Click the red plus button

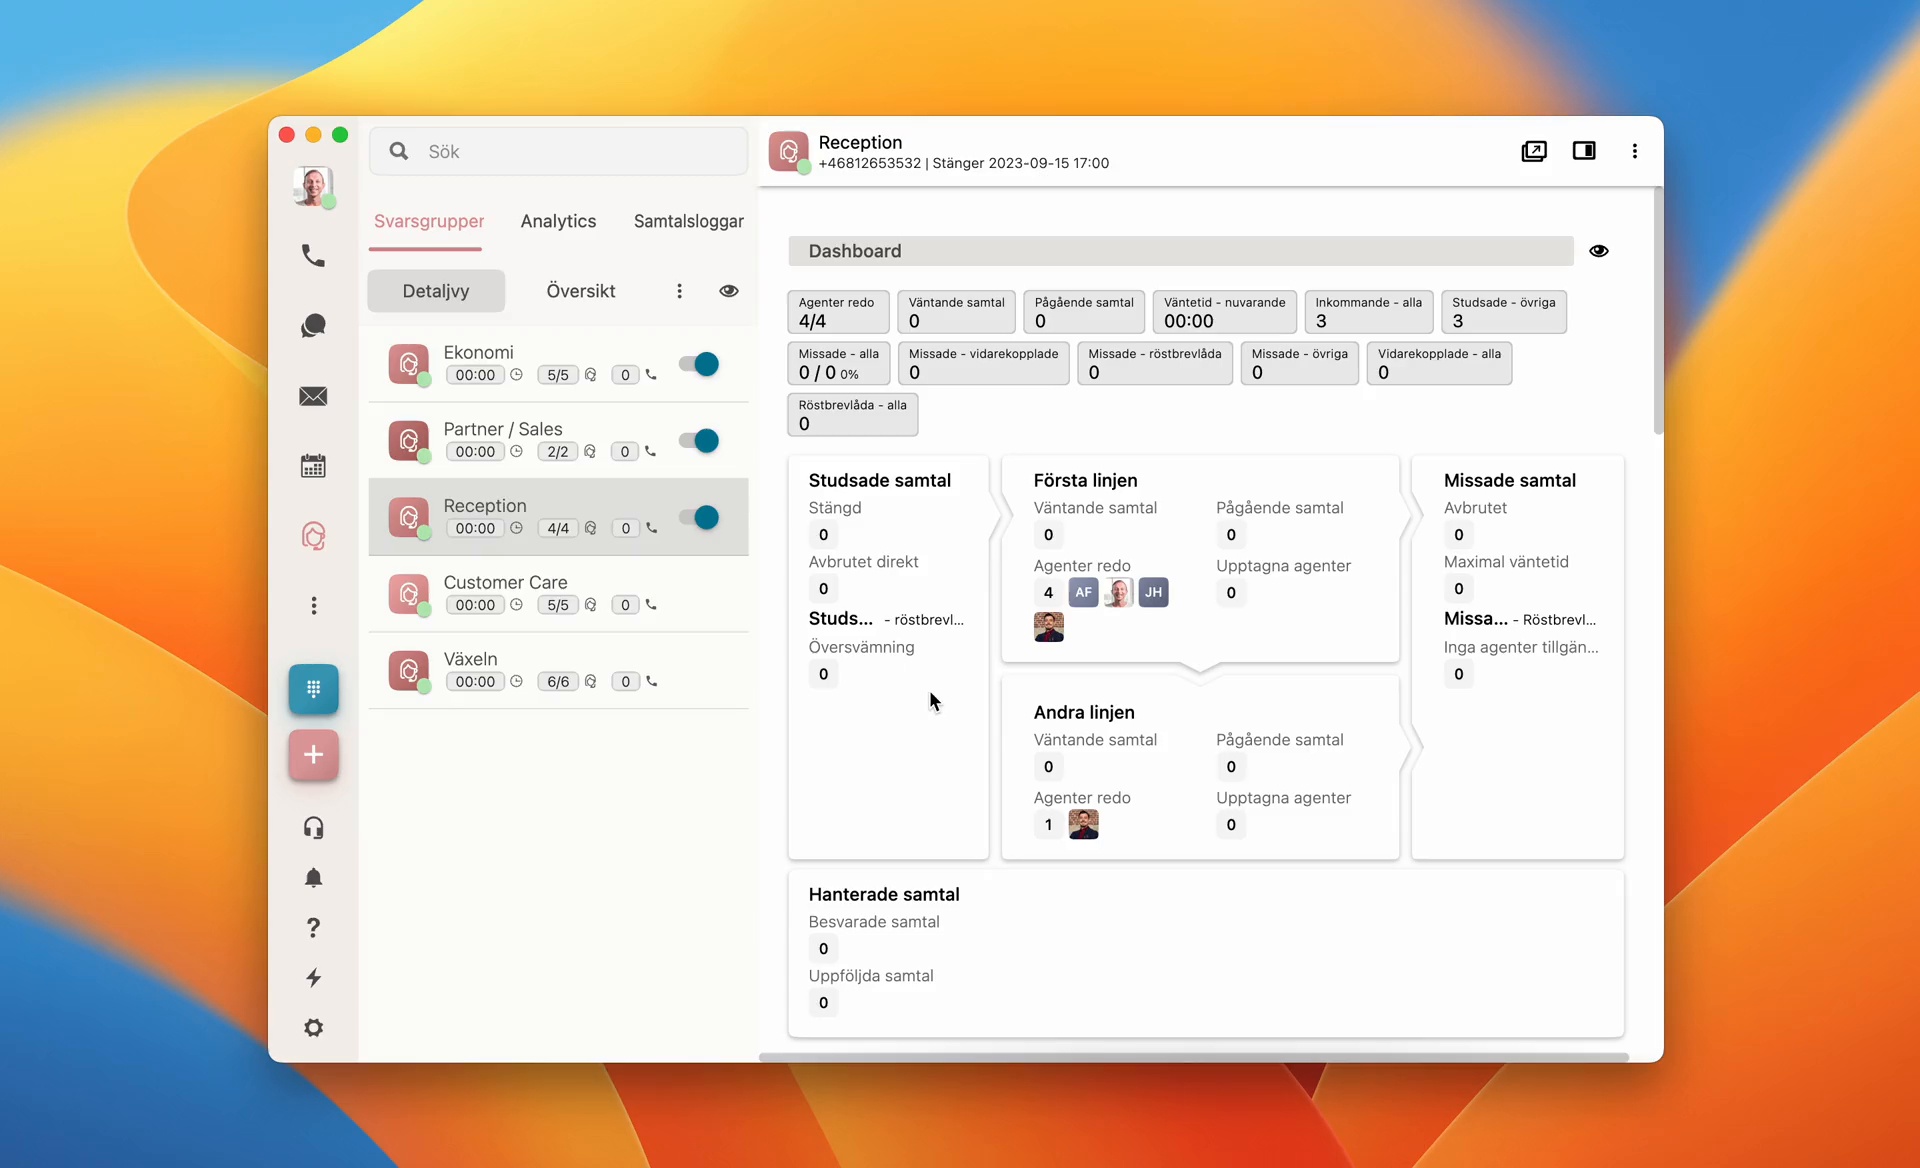click(313, 755)
